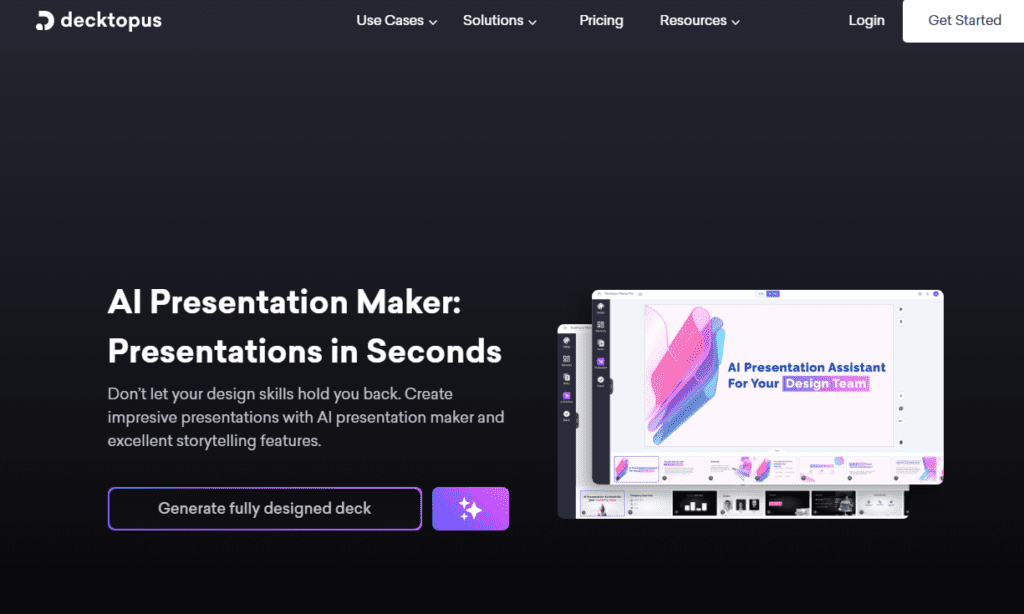The width and height of the screenshot is (1024, 614).
Task: Select the Login link
Action: (x=866, y=21)
